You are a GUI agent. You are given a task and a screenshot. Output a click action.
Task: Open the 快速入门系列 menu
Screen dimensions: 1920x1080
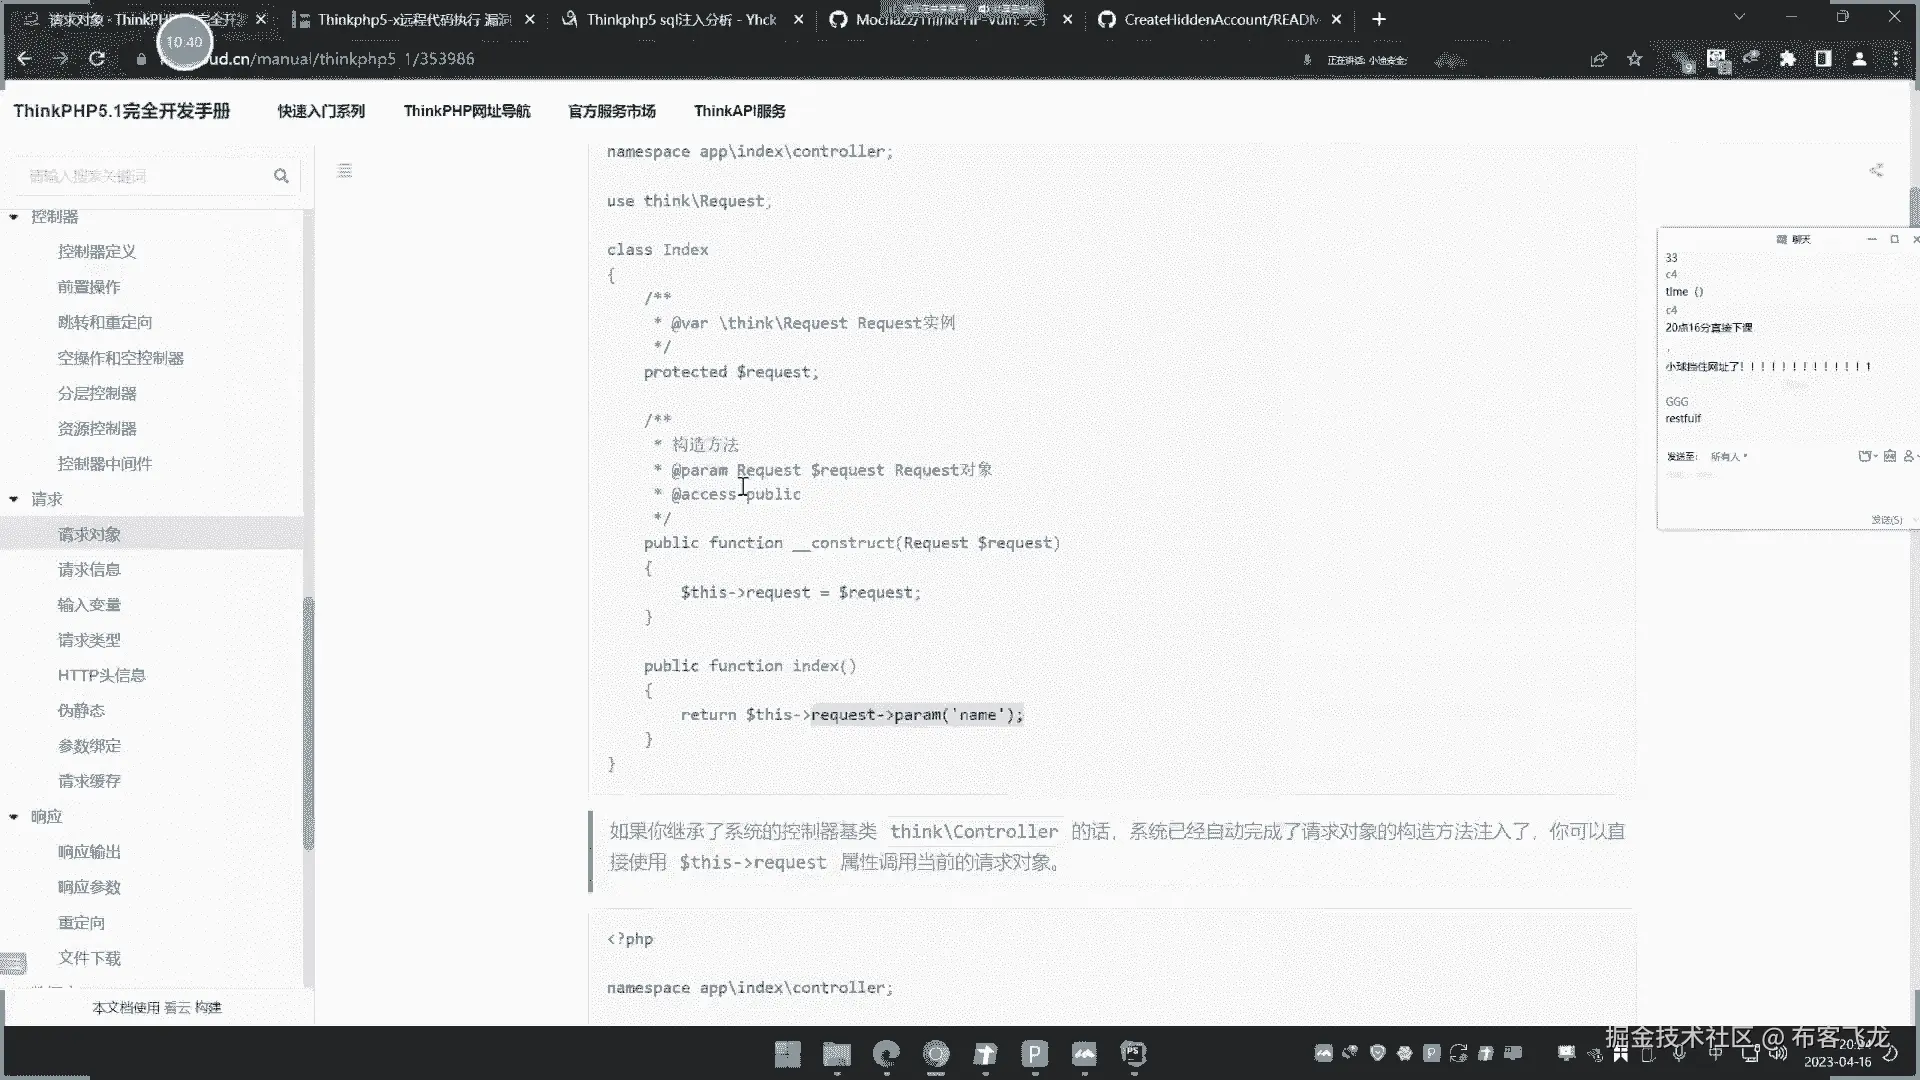321,111
